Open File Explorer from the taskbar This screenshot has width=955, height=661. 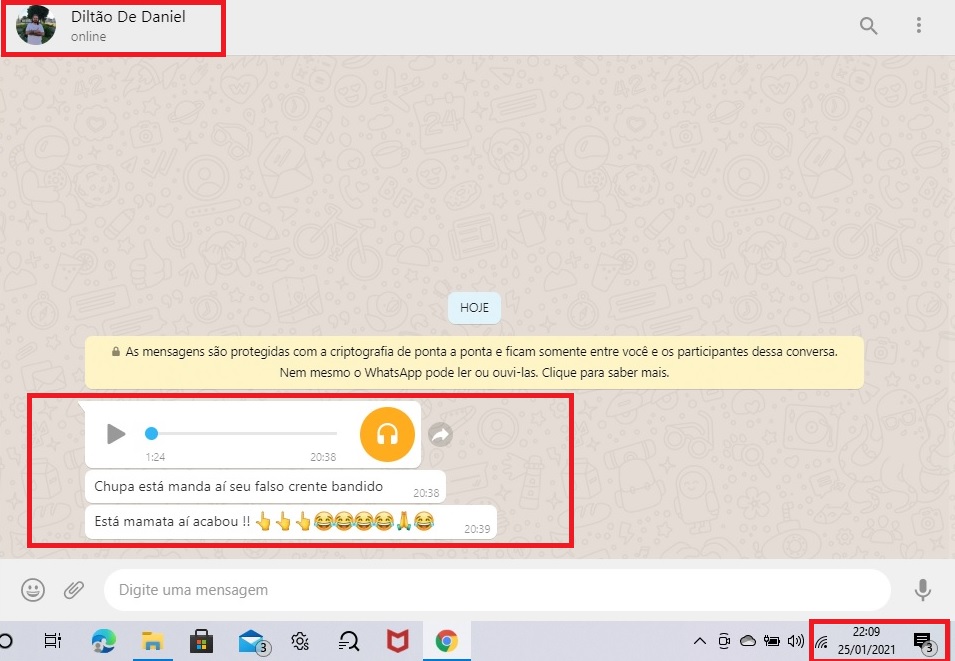click(152, 641)
